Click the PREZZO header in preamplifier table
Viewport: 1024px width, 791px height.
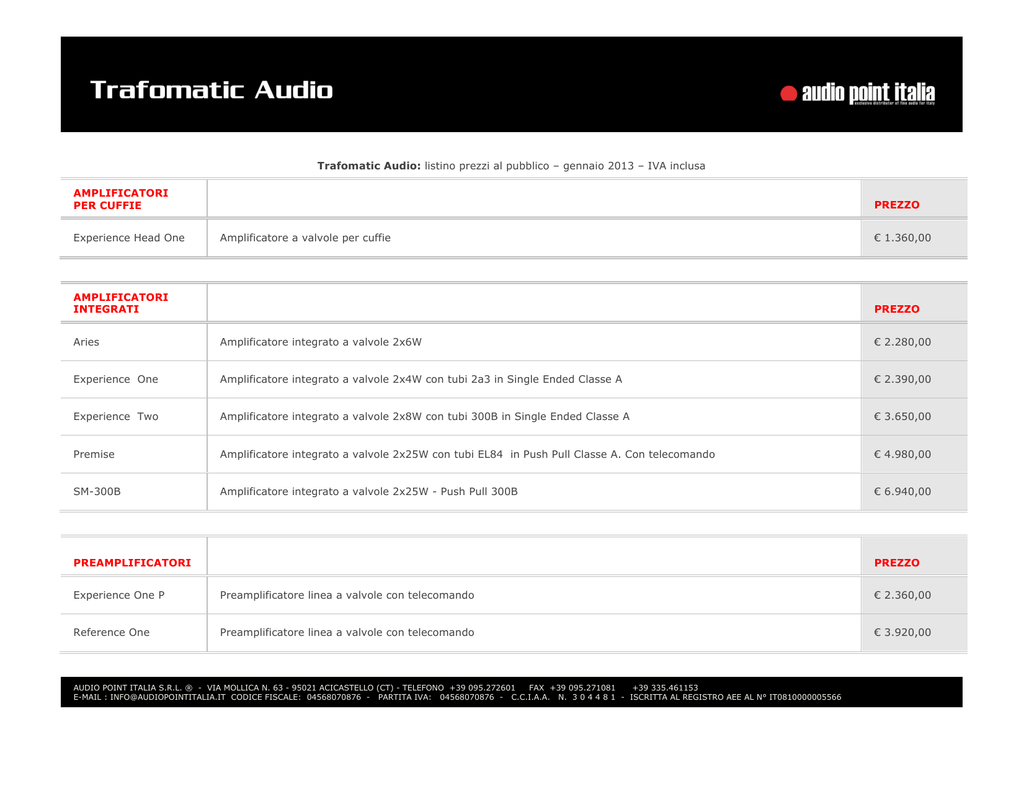click(x=897, y=562)
